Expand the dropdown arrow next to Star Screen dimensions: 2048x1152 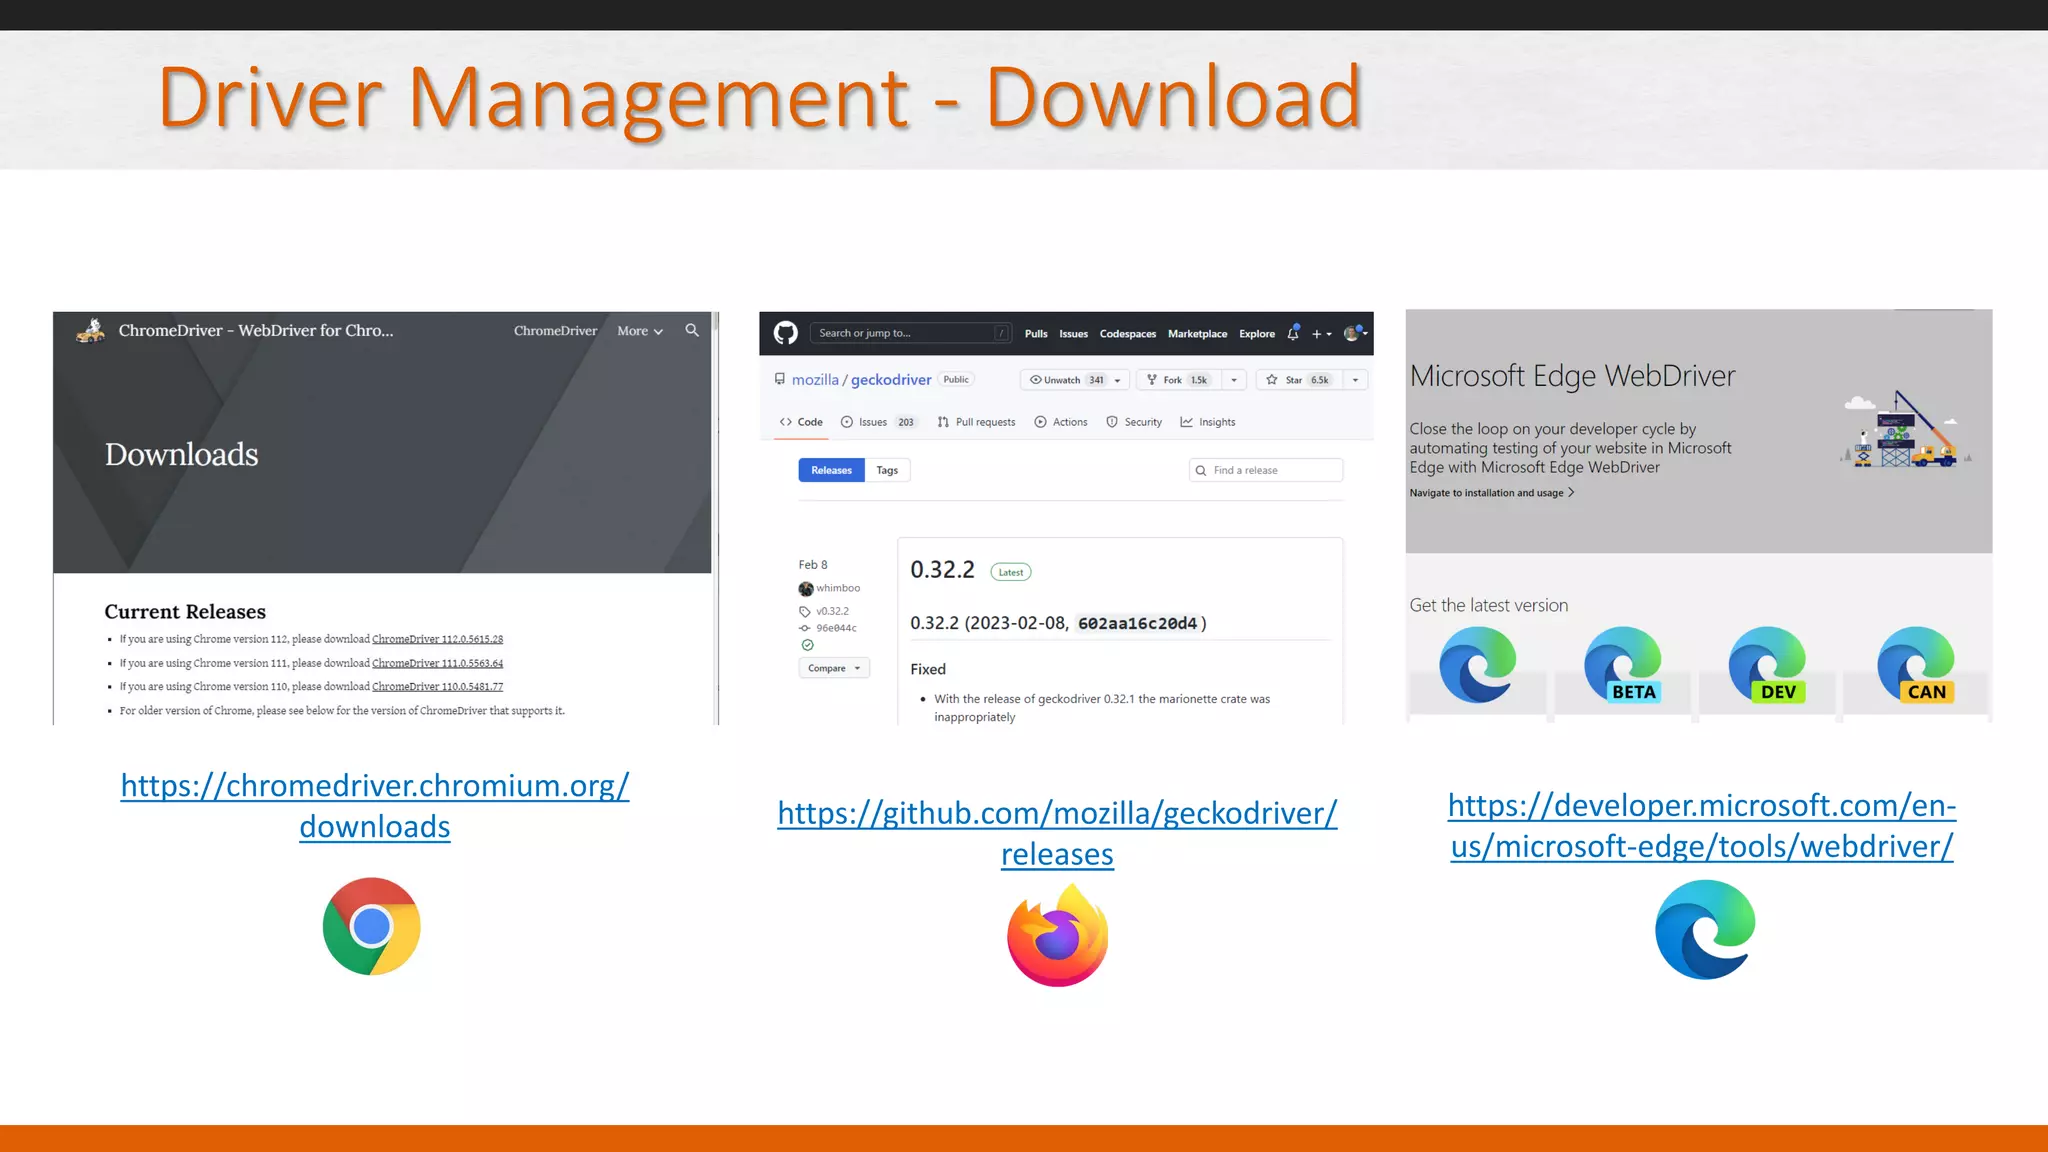(1355, 380)
